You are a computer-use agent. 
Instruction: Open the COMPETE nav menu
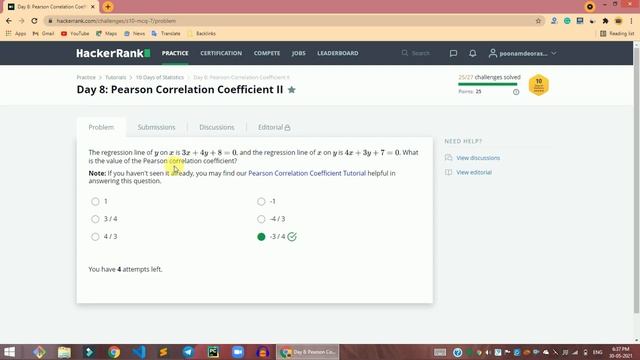pyautogui.click(x=267, y=53)
